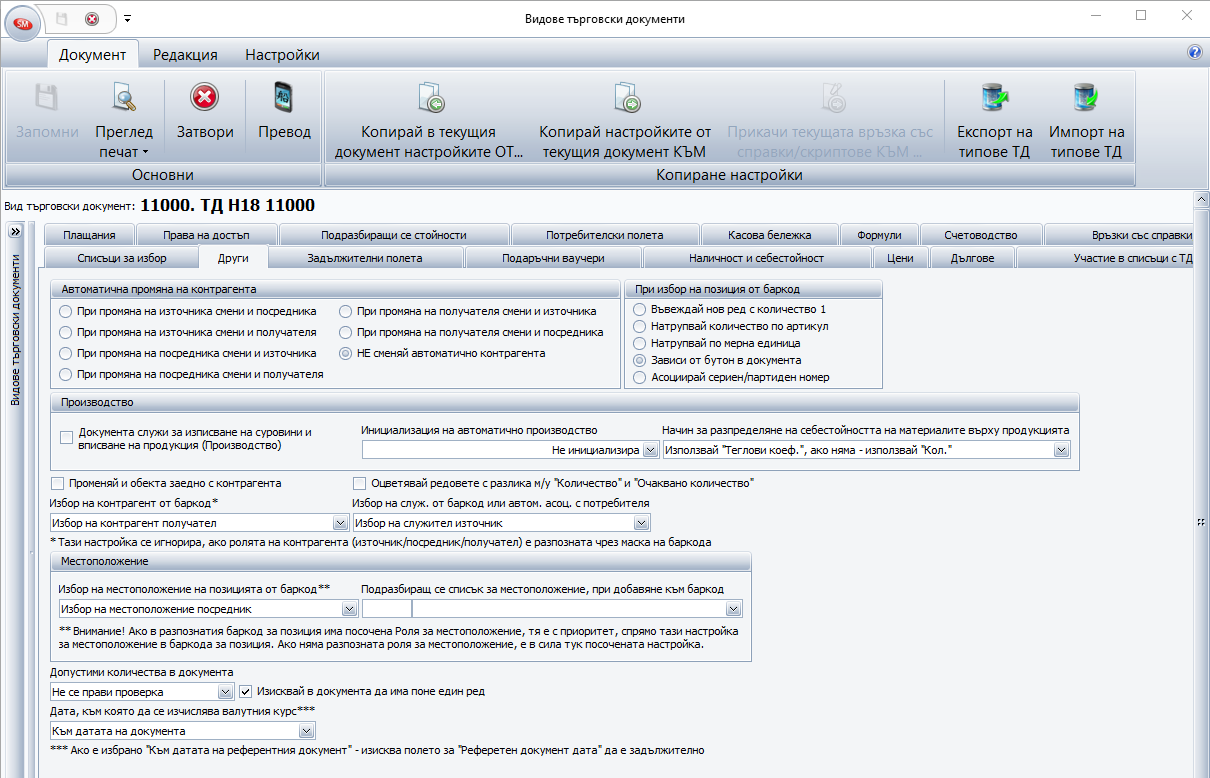
Task: Click the Превод ribbon button
Action: pyautogui.click(x=284, y=117)
